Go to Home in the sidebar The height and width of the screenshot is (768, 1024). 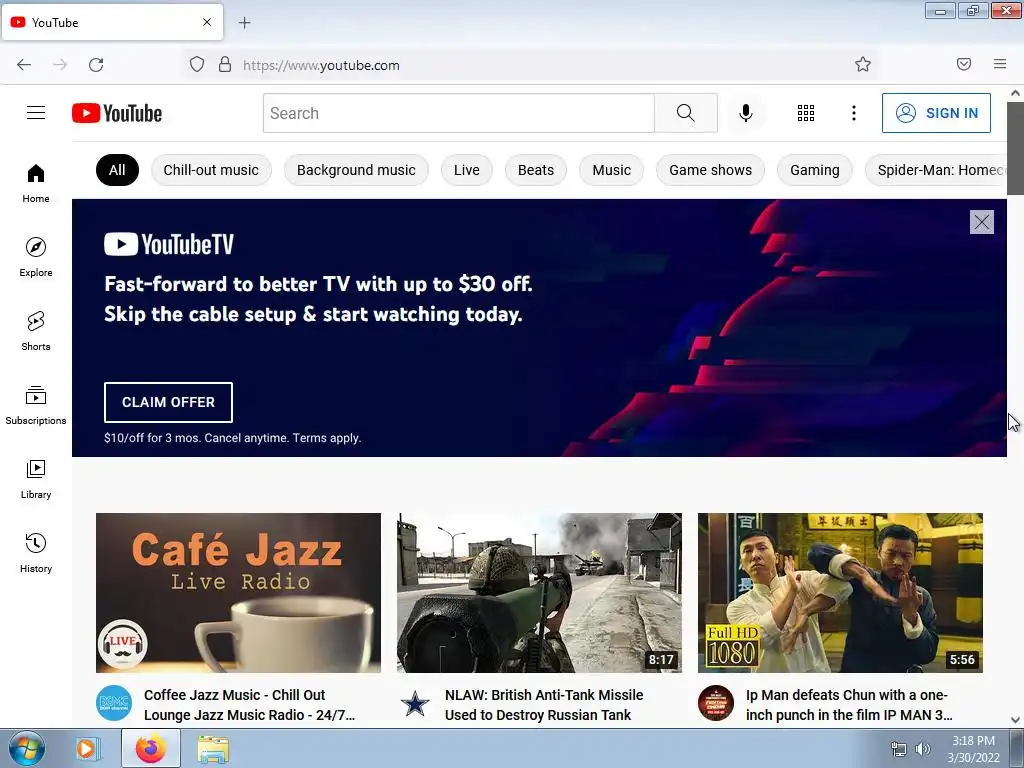[x=36, y=184]
